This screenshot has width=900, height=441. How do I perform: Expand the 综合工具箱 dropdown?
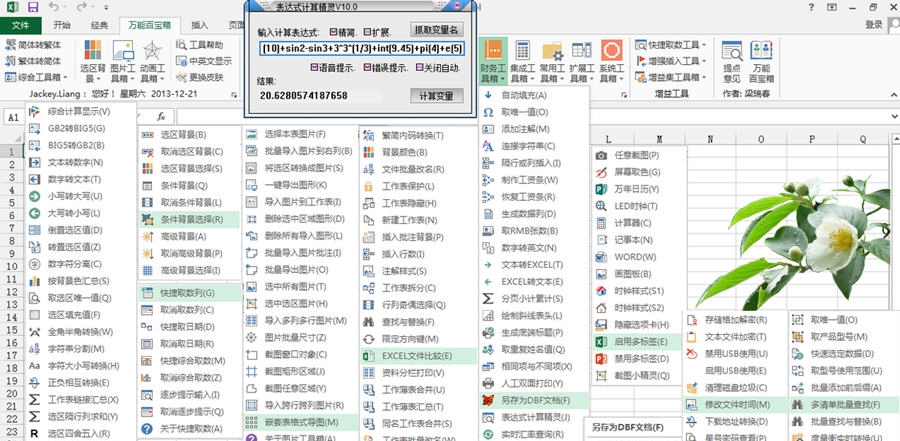36,77
